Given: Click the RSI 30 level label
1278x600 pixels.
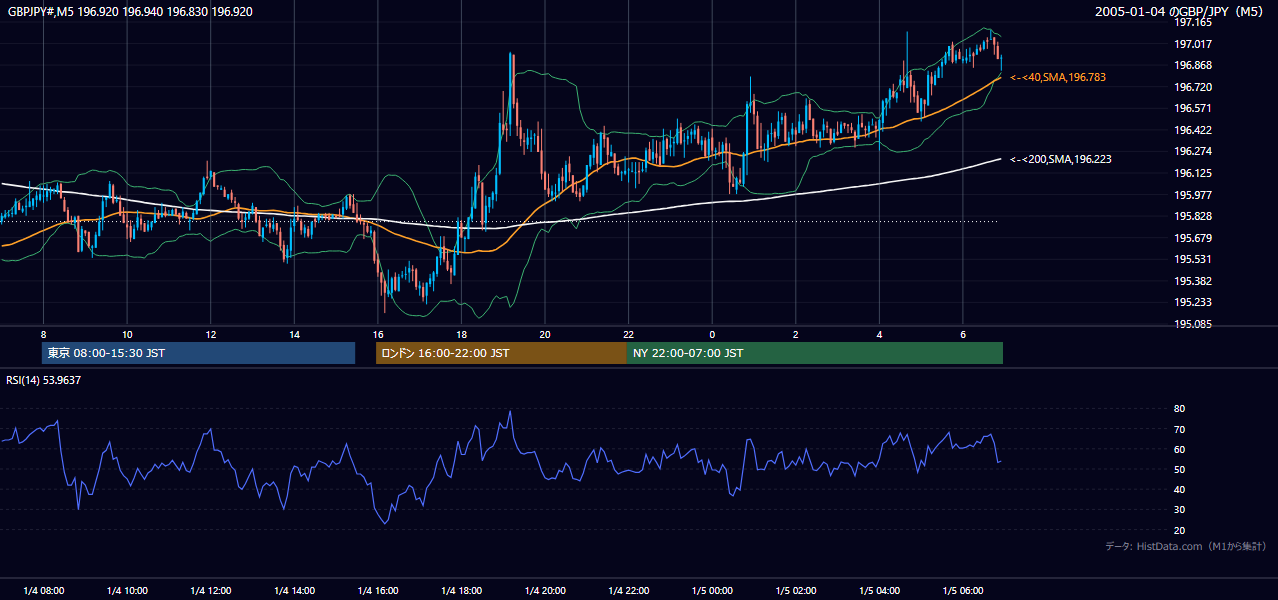Looking at the screenshot, I should click(x=1179, y=510).
